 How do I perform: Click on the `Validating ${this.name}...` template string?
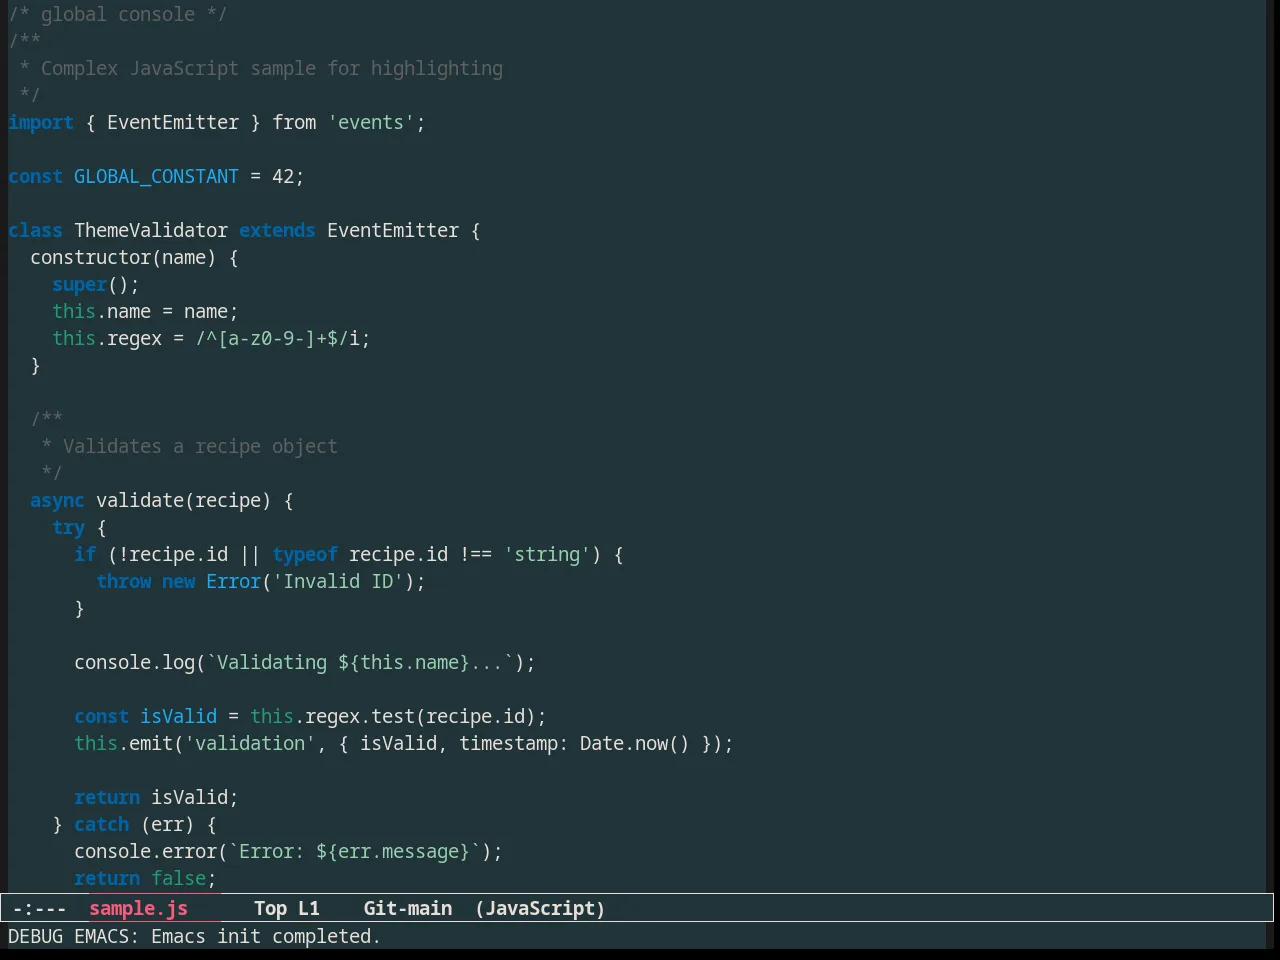360,662
